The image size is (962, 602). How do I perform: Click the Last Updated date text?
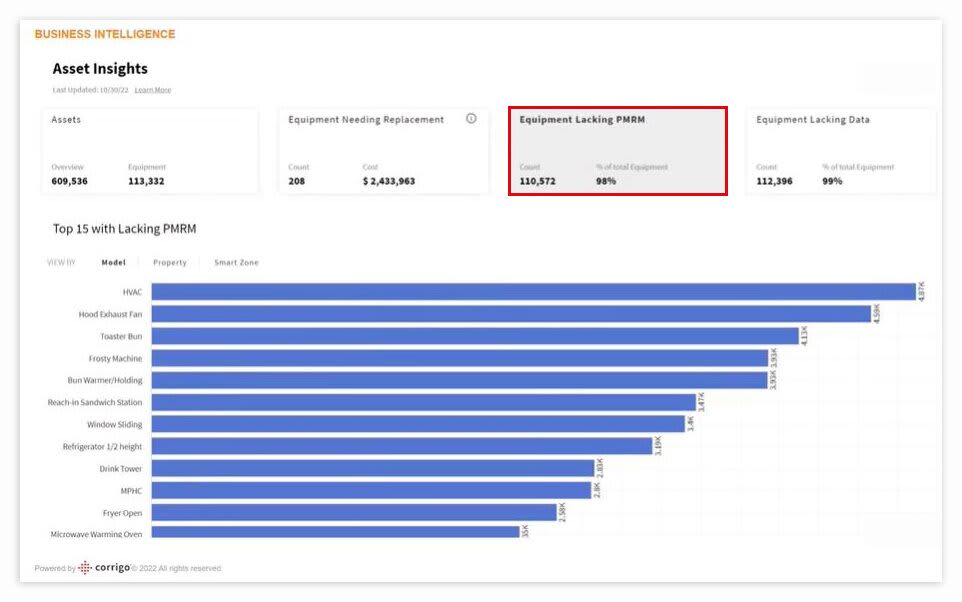91,90
